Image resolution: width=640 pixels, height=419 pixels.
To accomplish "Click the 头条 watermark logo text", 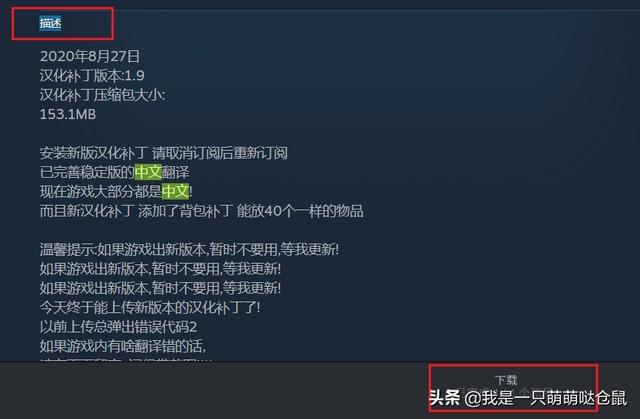I will click(445, 397).
